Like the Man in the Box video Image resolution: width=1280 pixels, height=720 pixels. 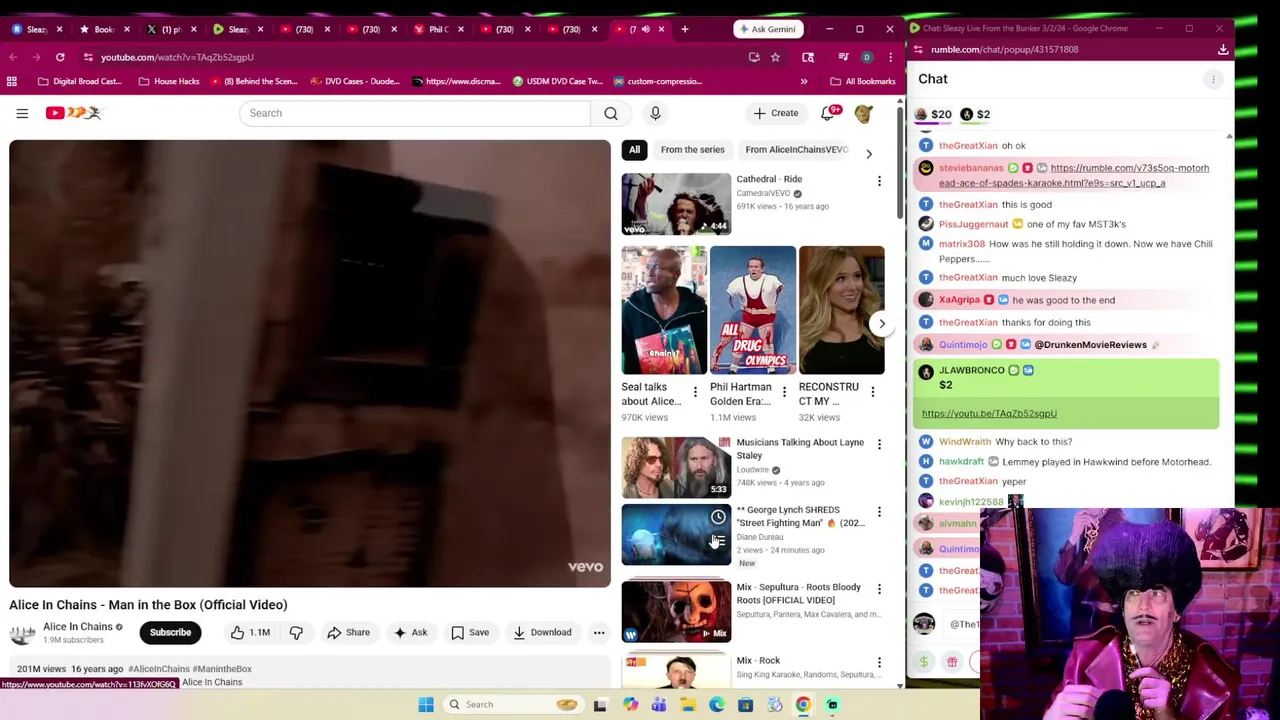[x=250, y=632]
